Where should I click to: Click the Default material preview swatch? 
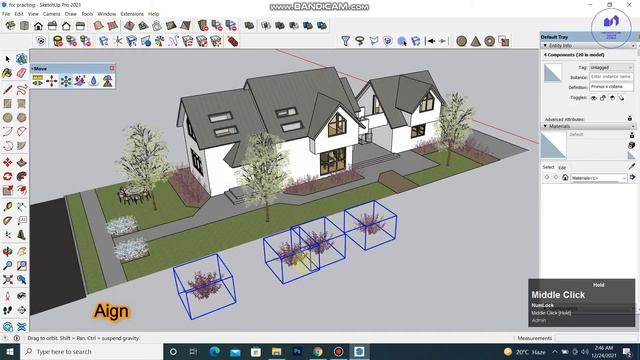[x=553, y=146]
